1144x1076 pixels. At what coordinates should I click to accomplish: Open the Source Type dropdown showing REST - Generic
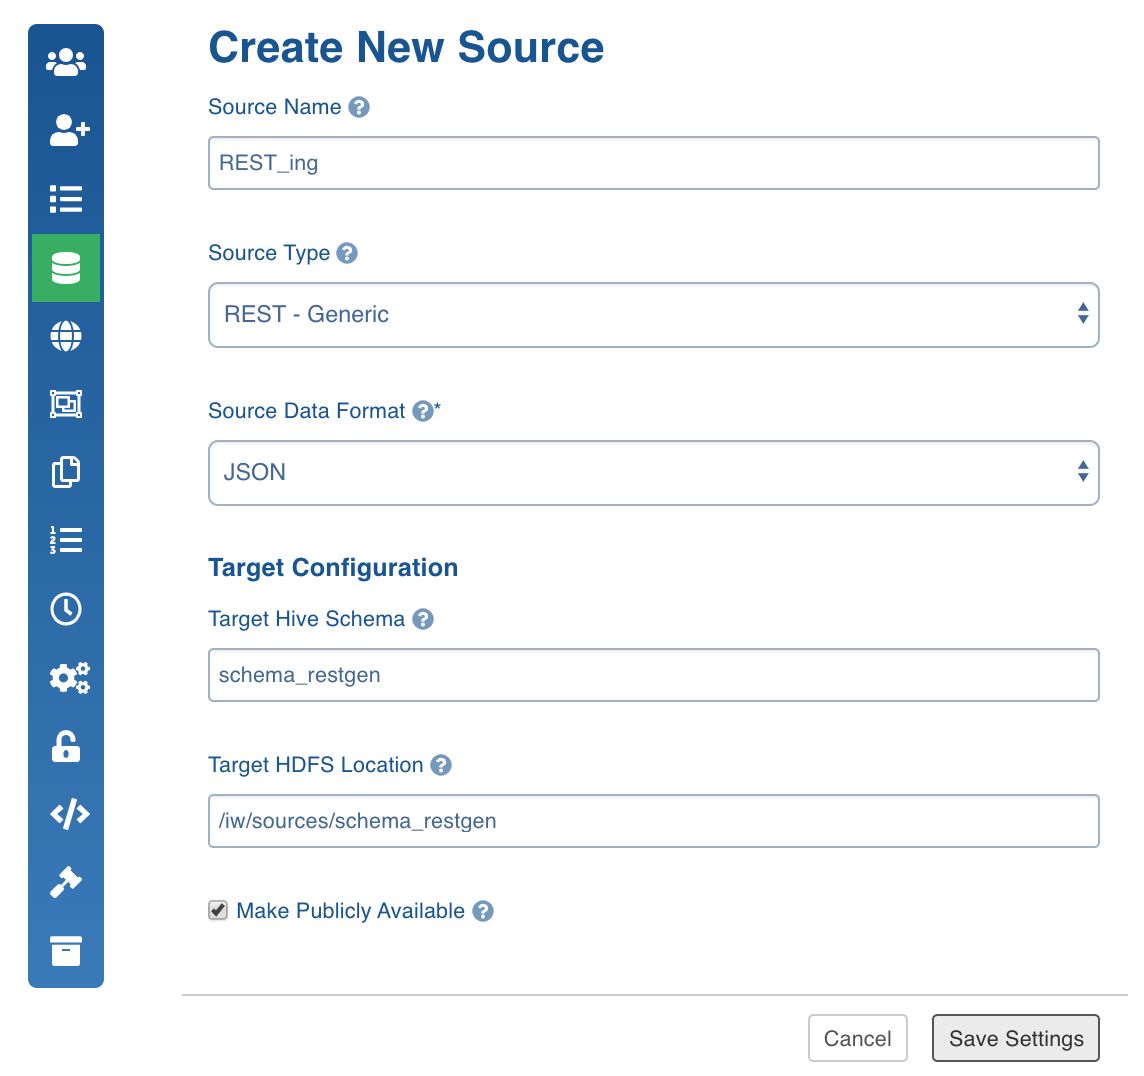654,314
